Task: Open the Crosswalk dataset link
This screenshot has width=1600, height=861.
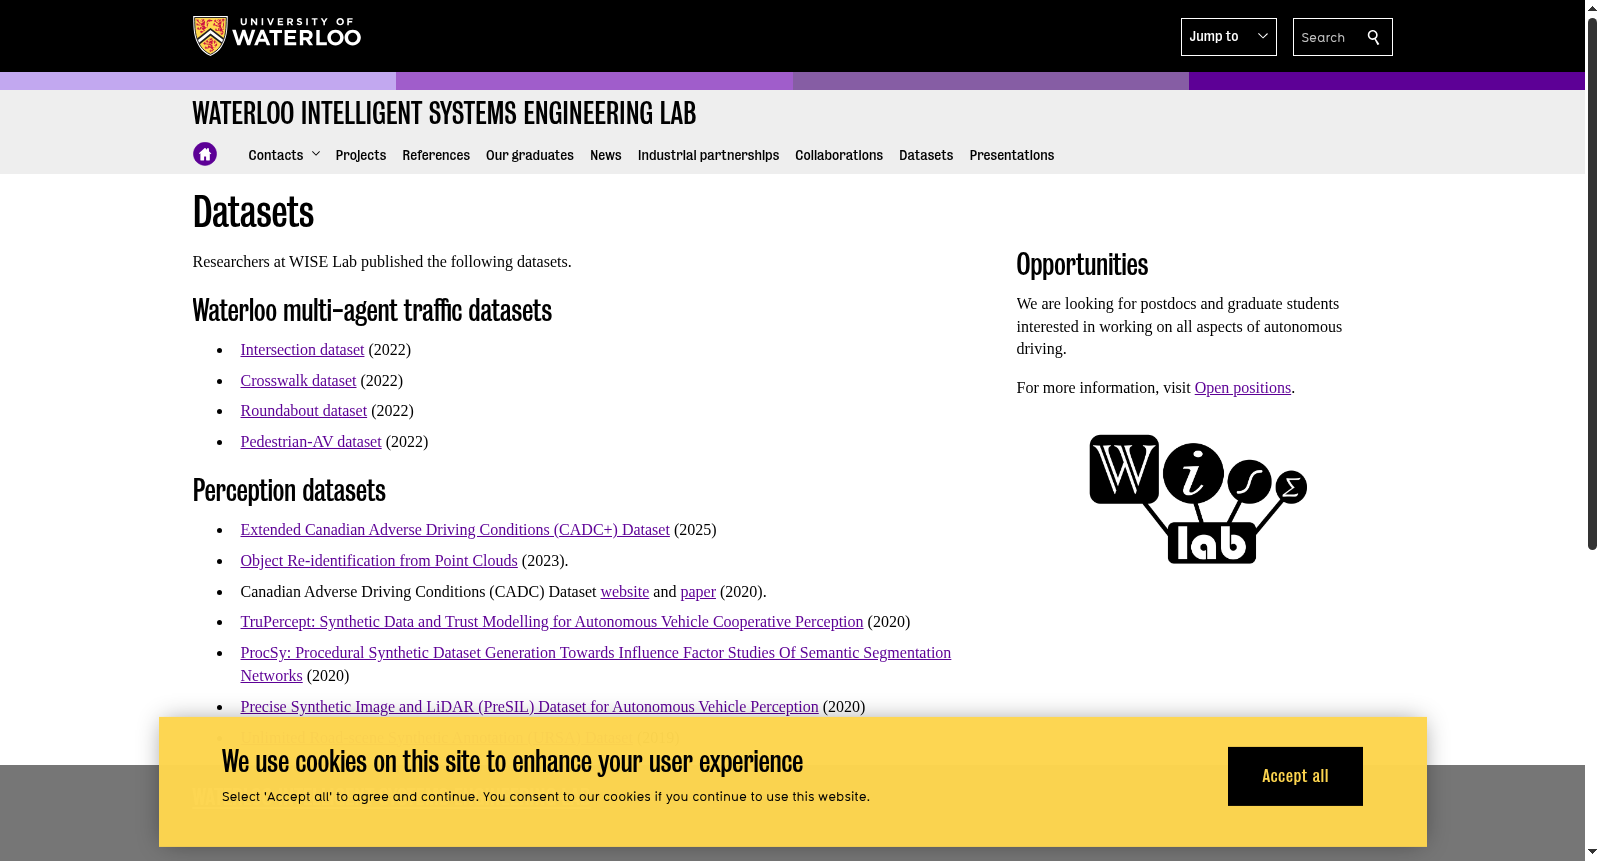Action: pyautogui.click(x=298, y=381)
